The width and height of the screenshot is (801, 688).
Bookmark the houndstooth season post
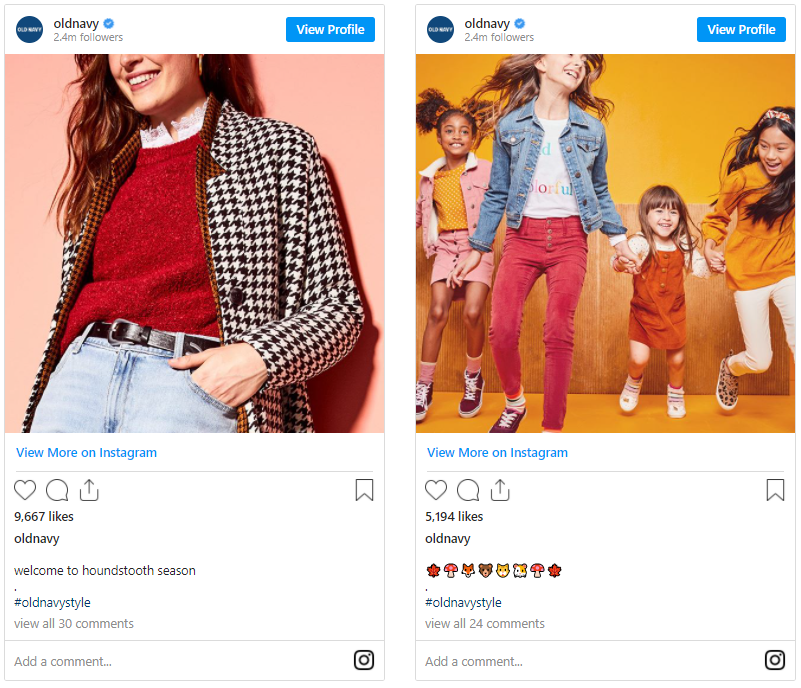[364, 490]
